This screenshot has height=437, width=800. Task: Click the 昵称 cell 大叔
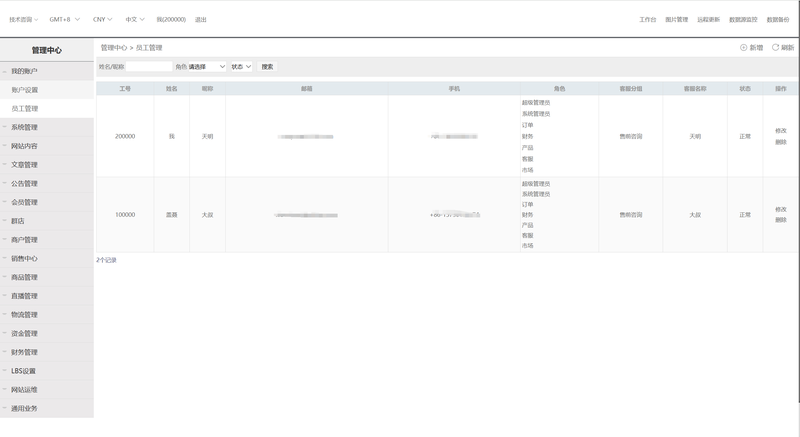[207, 215]
